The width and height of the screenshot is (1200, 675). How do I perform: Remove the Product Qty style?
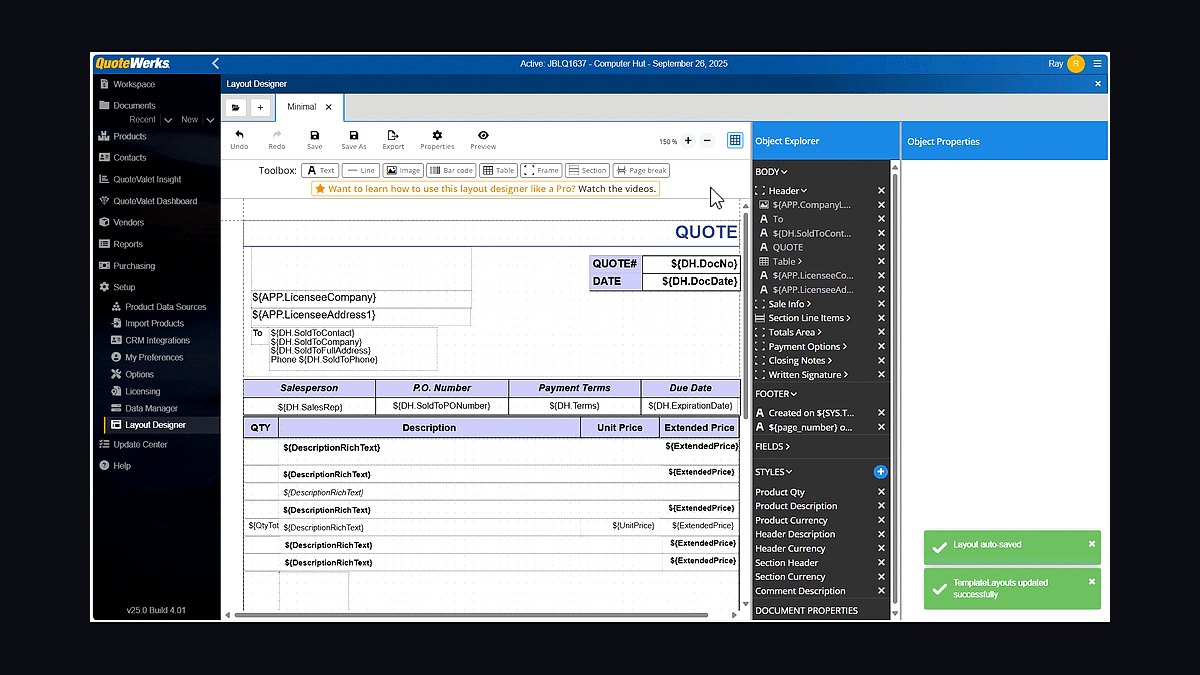pos(881,492)
